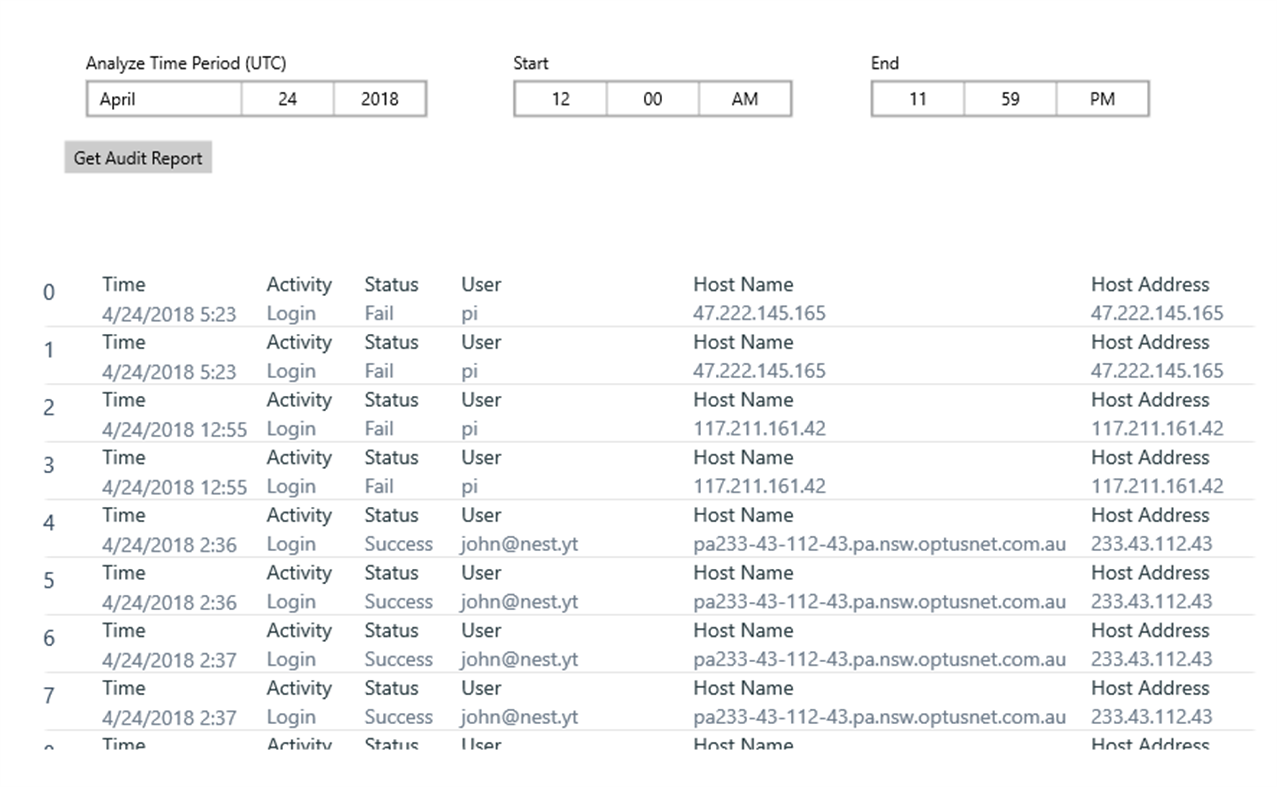
Task: Select audit row number 1
Action: (x=49, y=351)
